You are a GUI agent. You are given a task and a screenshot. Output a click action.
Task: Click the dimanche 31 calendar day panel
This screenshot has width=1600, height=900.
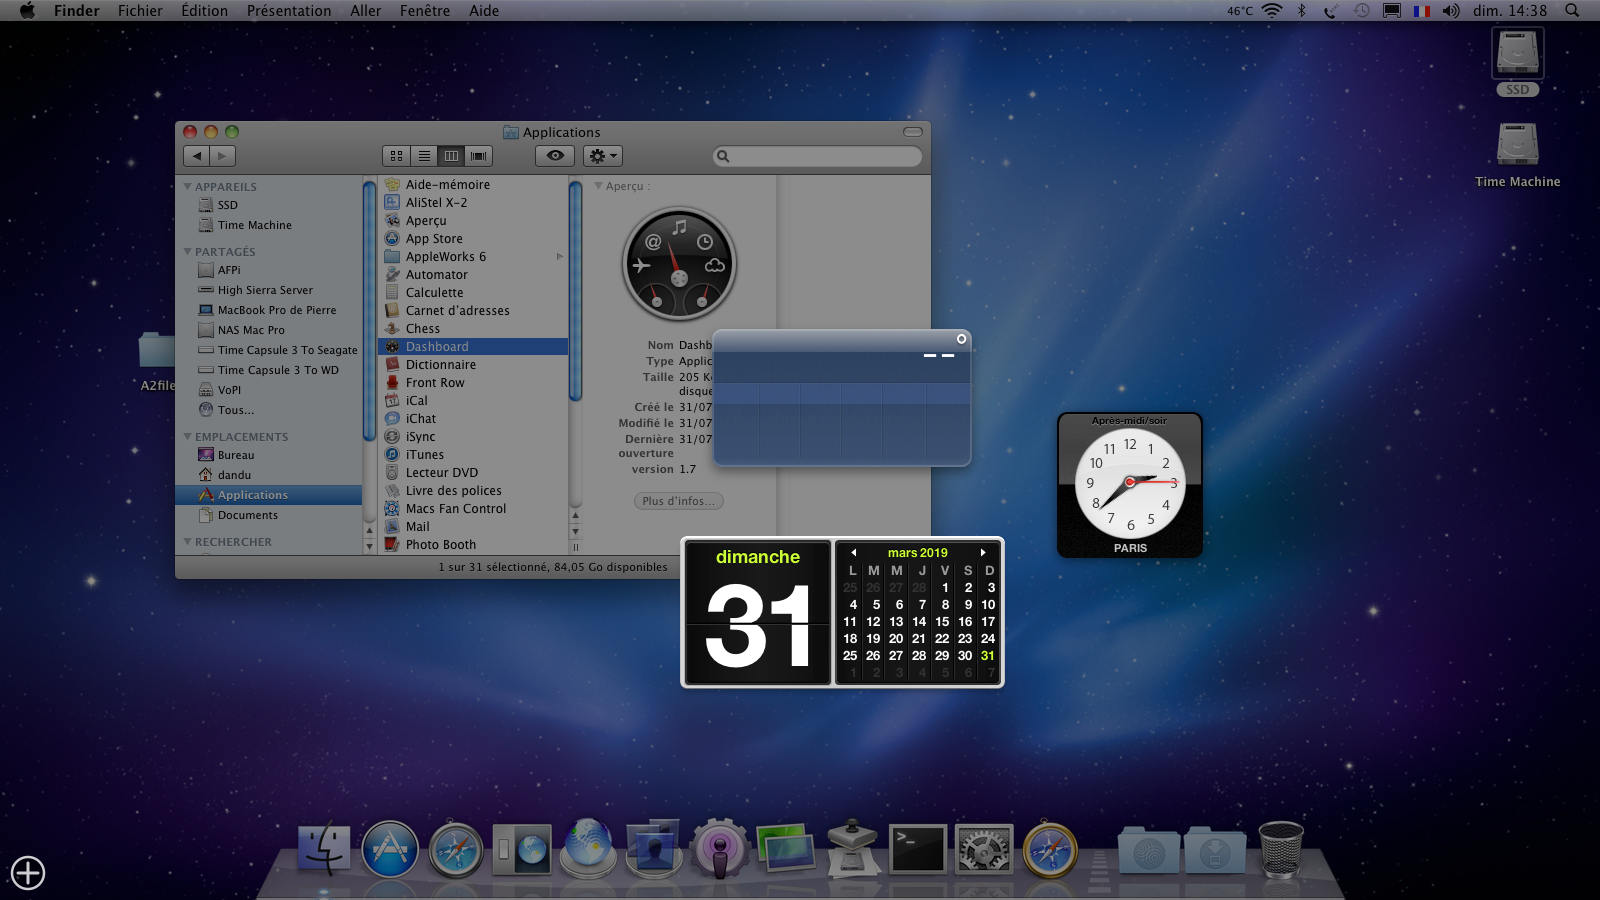coord(758,612)
